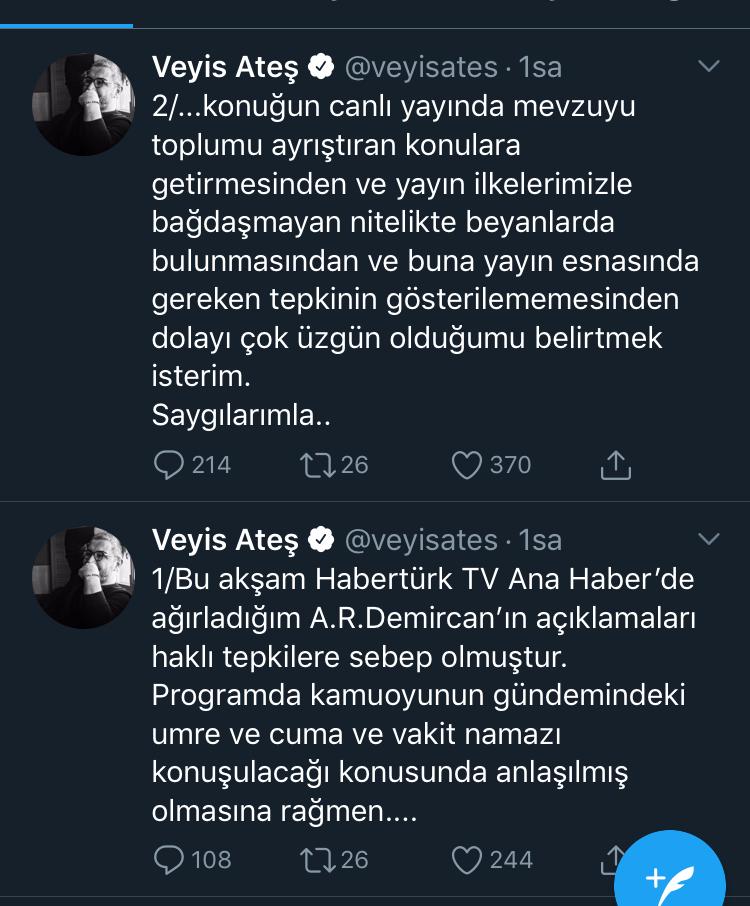The width and height of the screenshot is (750, 906).
Task: Share the tweet ending "Saygılarımla.."
Action: [615, 465]
